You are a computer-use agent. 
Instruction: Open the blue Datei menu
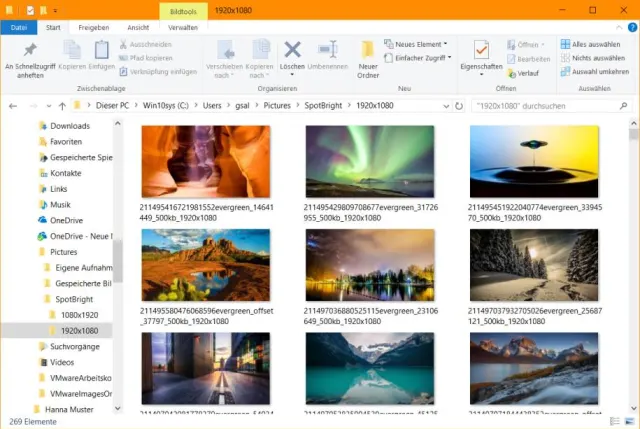click(x=18, y=28)
